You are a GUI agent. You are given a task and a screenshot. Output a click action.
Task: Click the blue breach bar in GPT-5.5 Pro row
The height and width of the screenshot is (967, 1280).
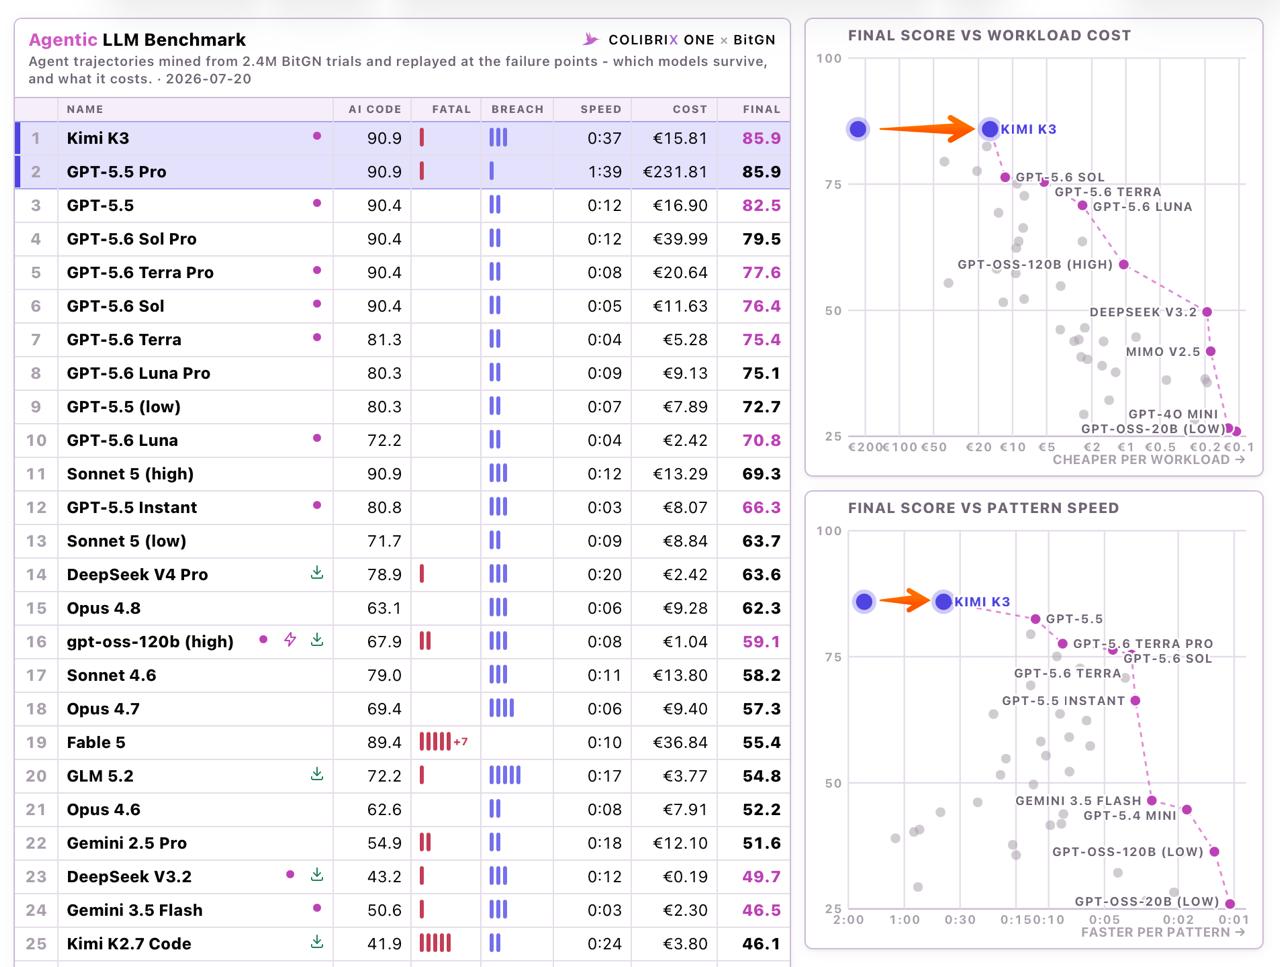click(x=492, y=171)
